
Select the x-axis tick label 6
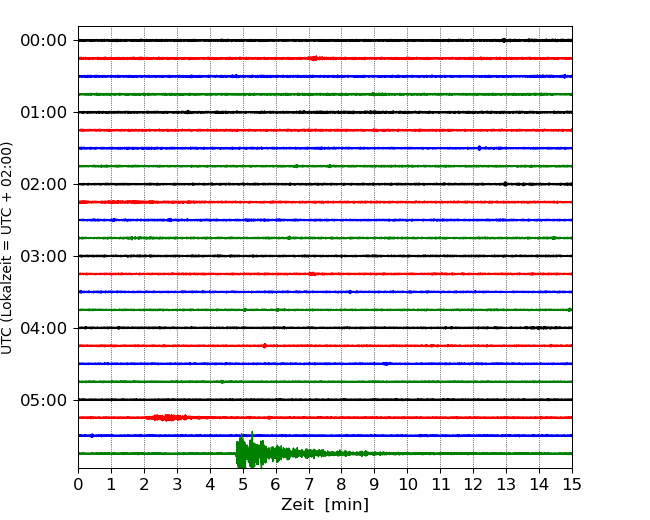276,484
